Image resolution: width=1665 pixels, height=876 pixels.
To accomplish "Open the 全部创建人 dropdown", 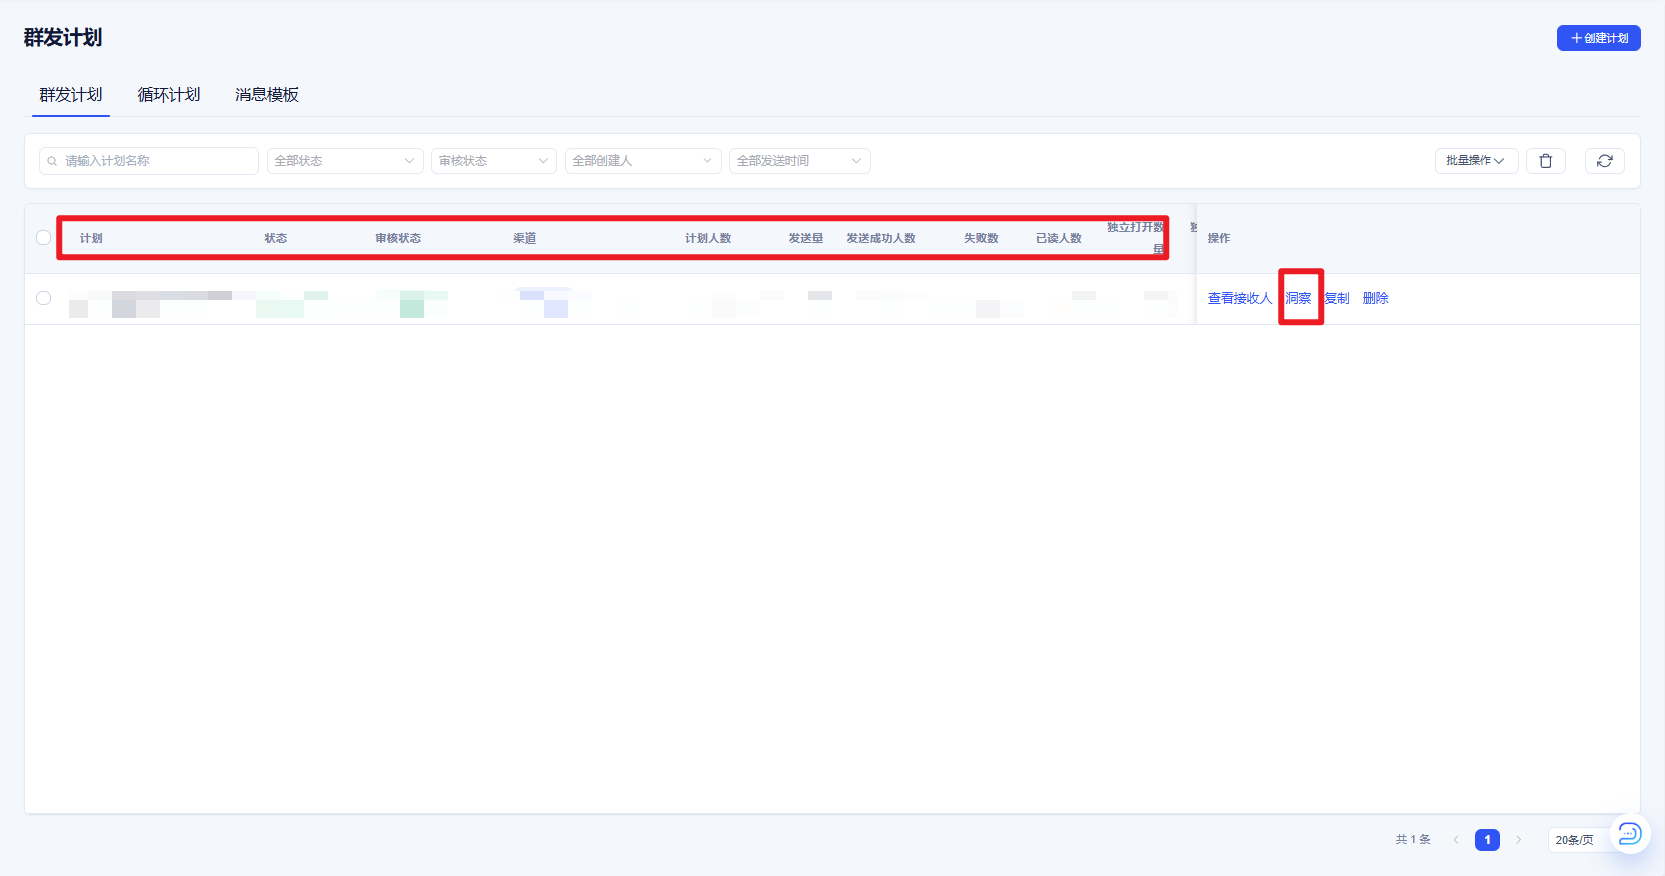I will (643, 161).
